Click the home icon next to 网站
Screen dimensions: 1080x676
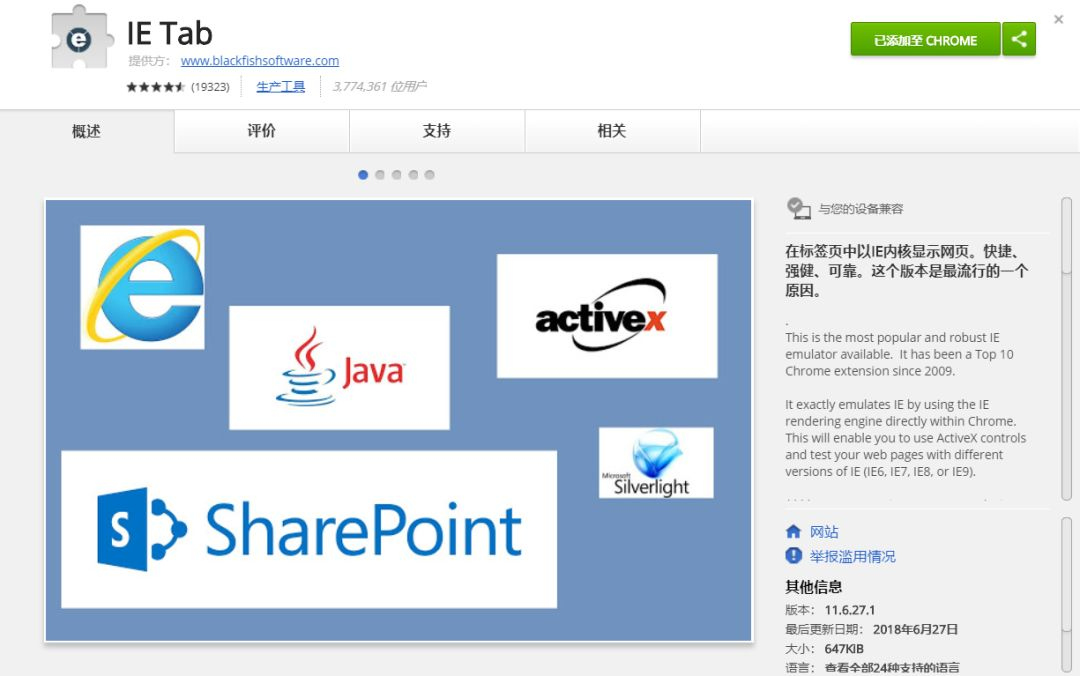(793, 531)
